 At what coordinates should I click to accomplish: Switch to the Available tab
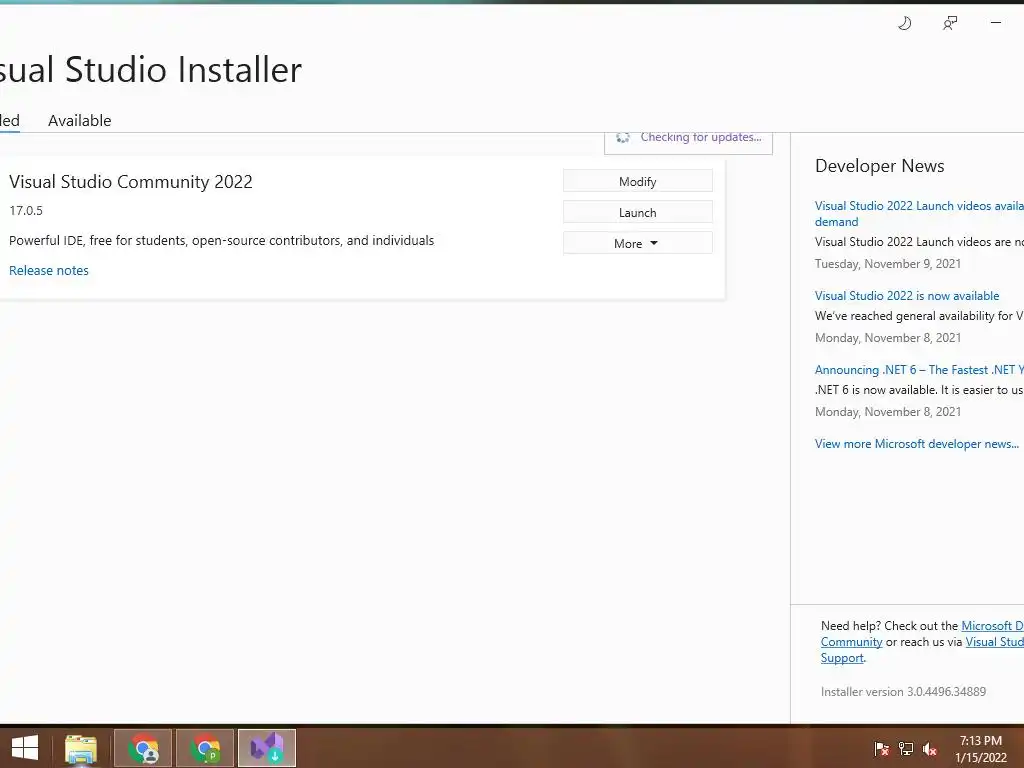tap(80, 121)
